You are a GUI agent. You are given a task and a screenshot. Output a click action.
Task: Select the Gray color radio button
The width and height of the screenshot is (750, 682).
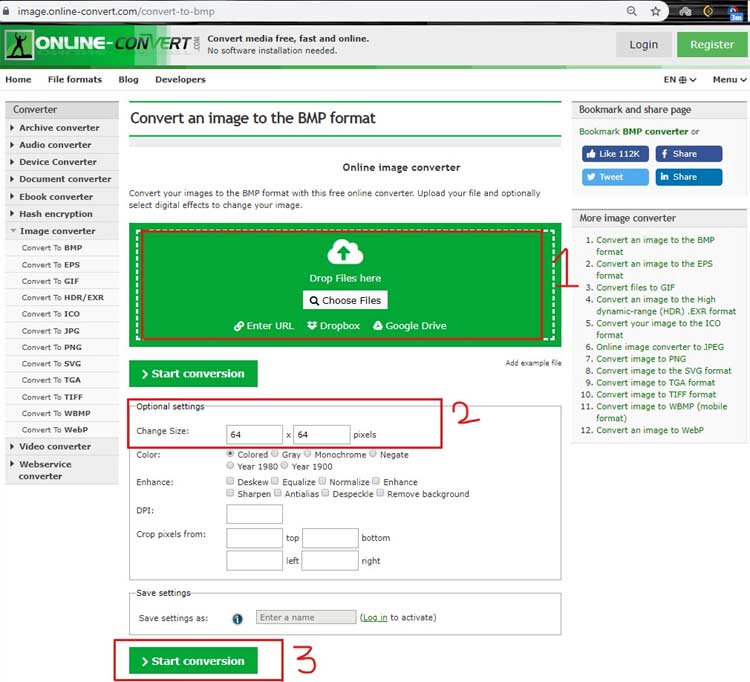[x=276, y=454]
